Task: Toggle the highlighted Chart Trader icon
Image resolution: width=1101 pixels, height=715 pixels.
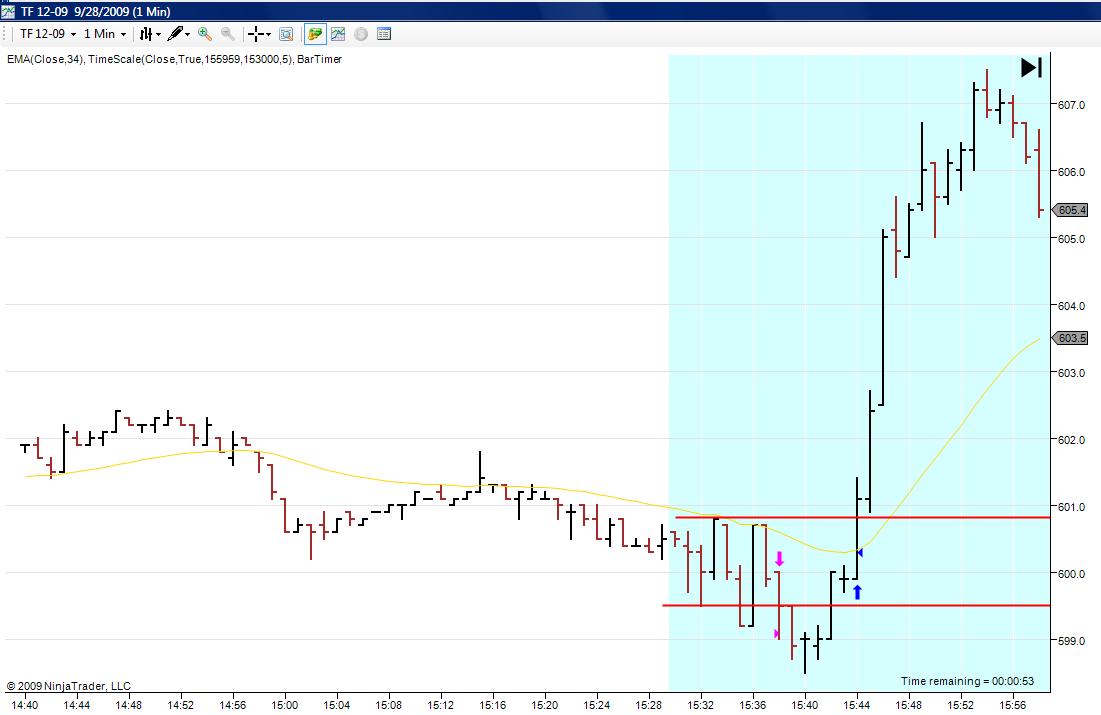Action: click(315, 34)
